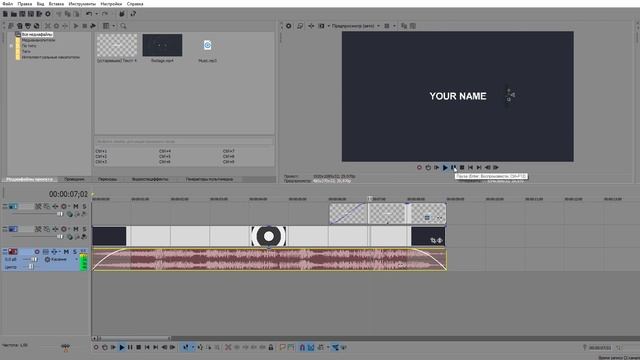Click the Redo arrow in main toolbar
This screenshot has height=360, width=640.
pos(105,14)
